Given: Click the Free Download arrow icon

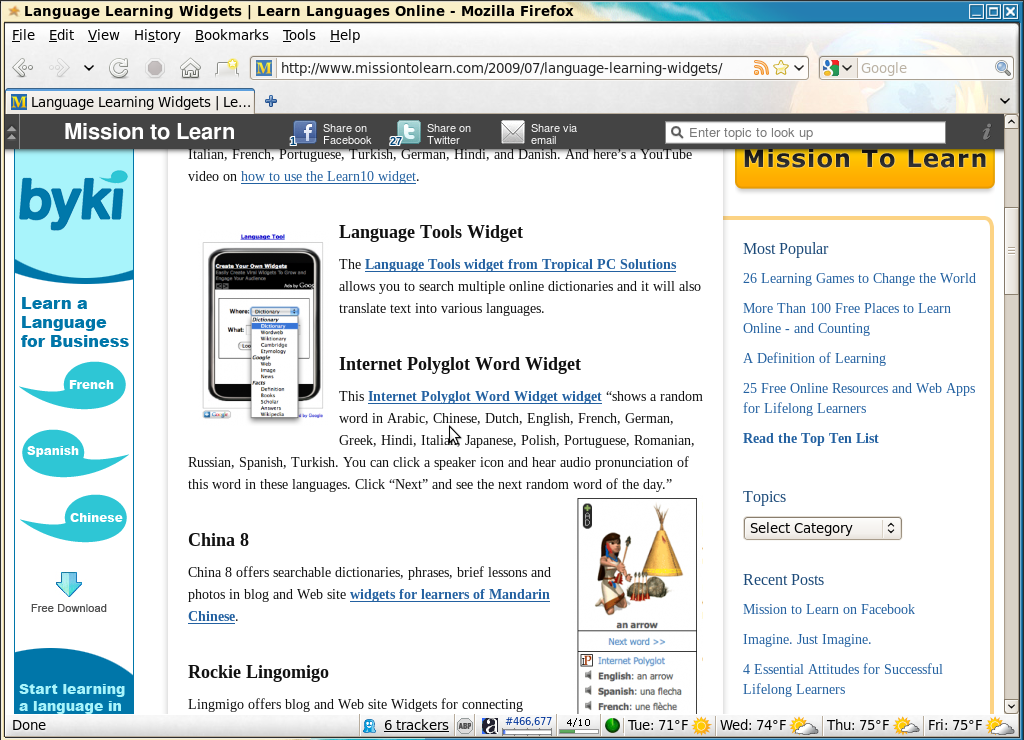Looking at the screenshot, I should pos(69,584).
